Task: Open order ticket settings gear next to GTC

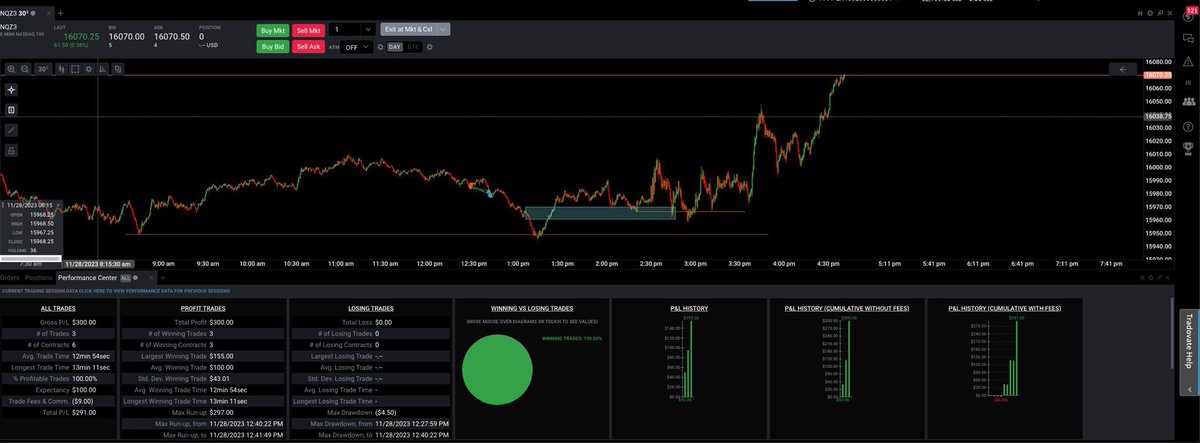Action: 430,47
